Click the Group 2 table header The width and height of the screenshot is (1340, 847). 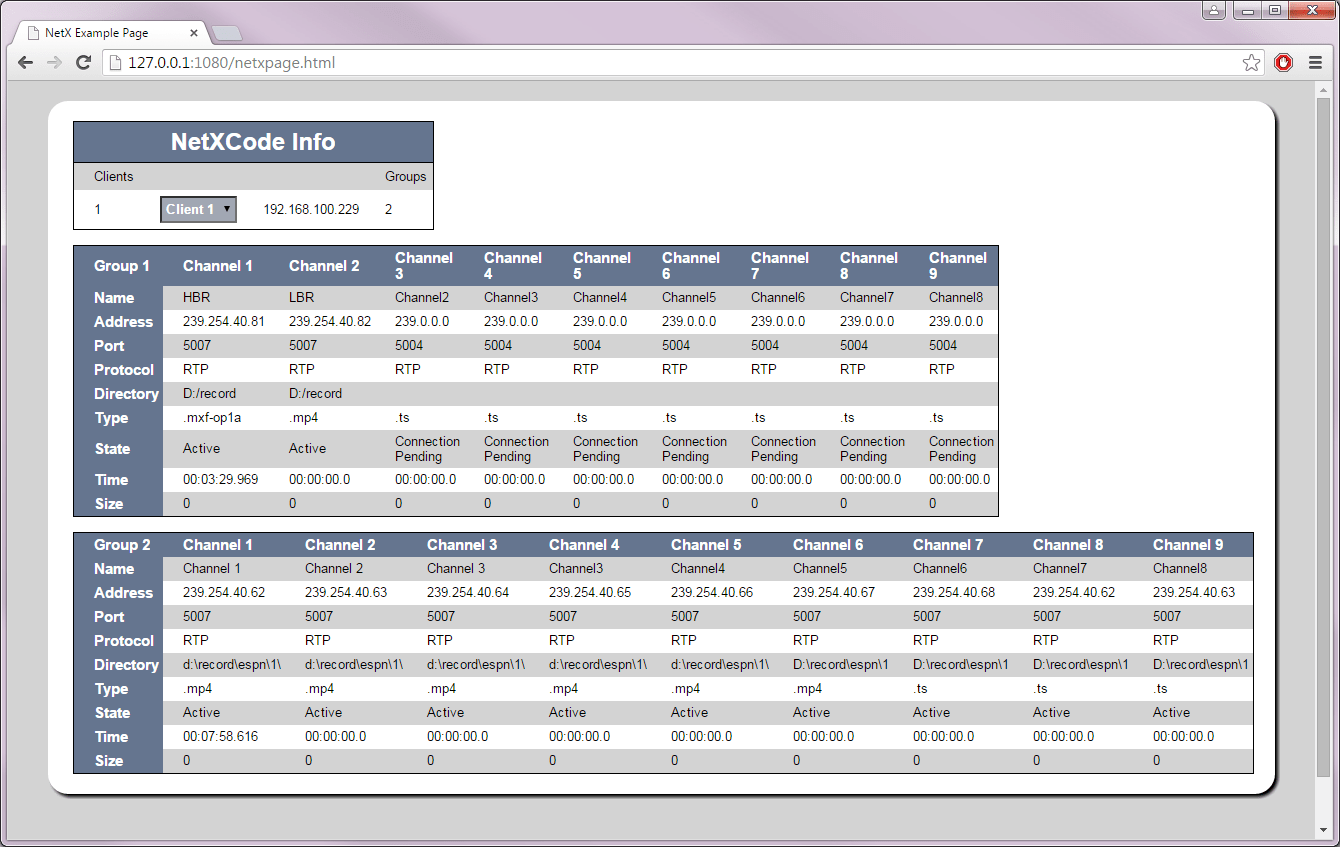coord(122,545)
